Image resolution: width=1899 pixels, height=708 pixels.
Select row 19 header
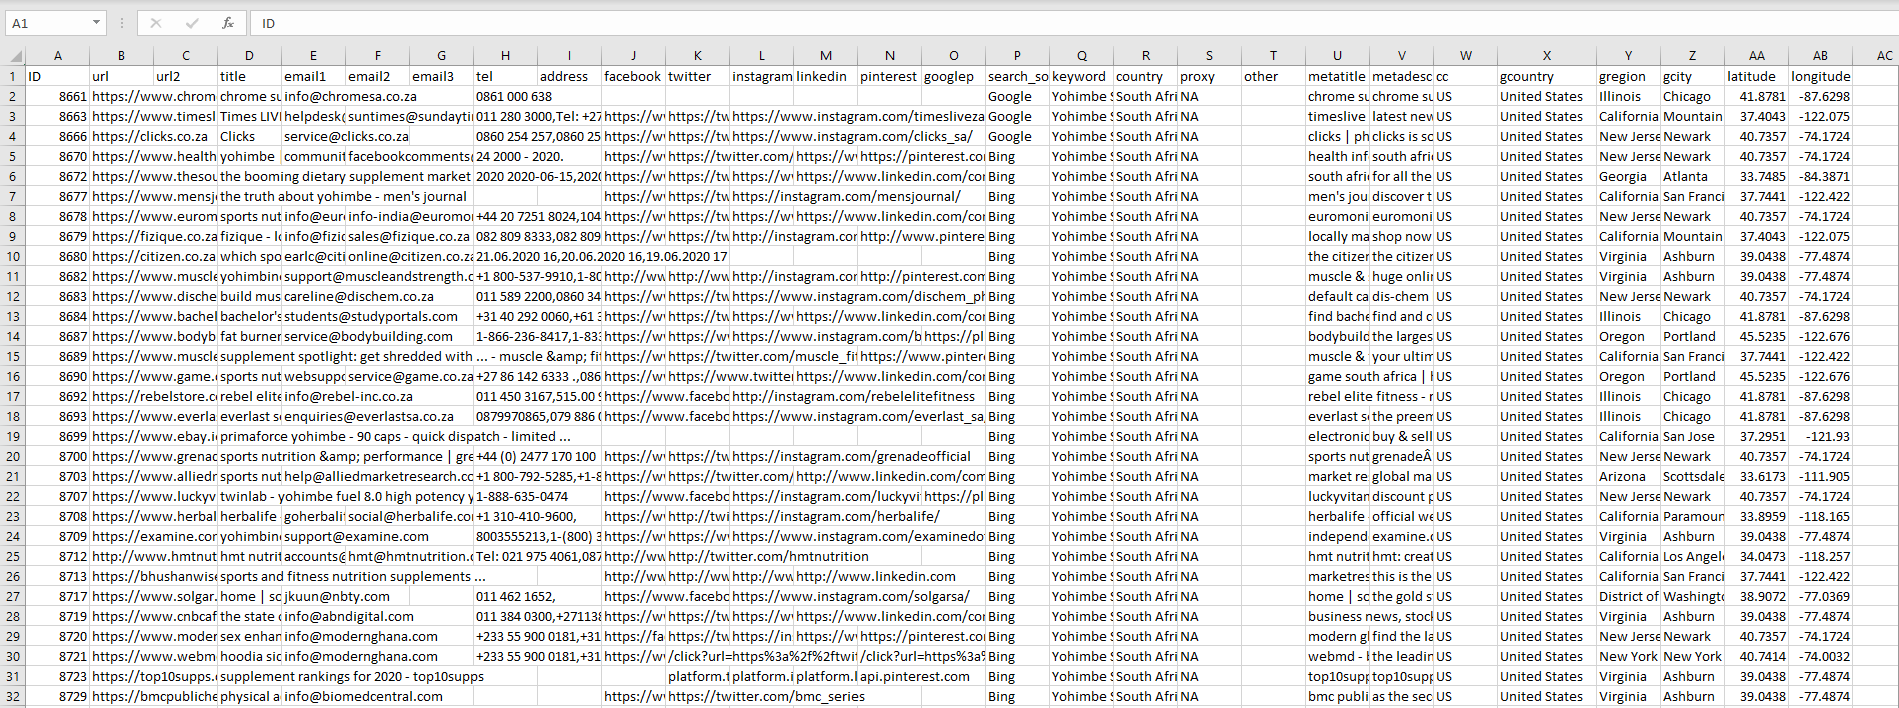tap(13, 436)
